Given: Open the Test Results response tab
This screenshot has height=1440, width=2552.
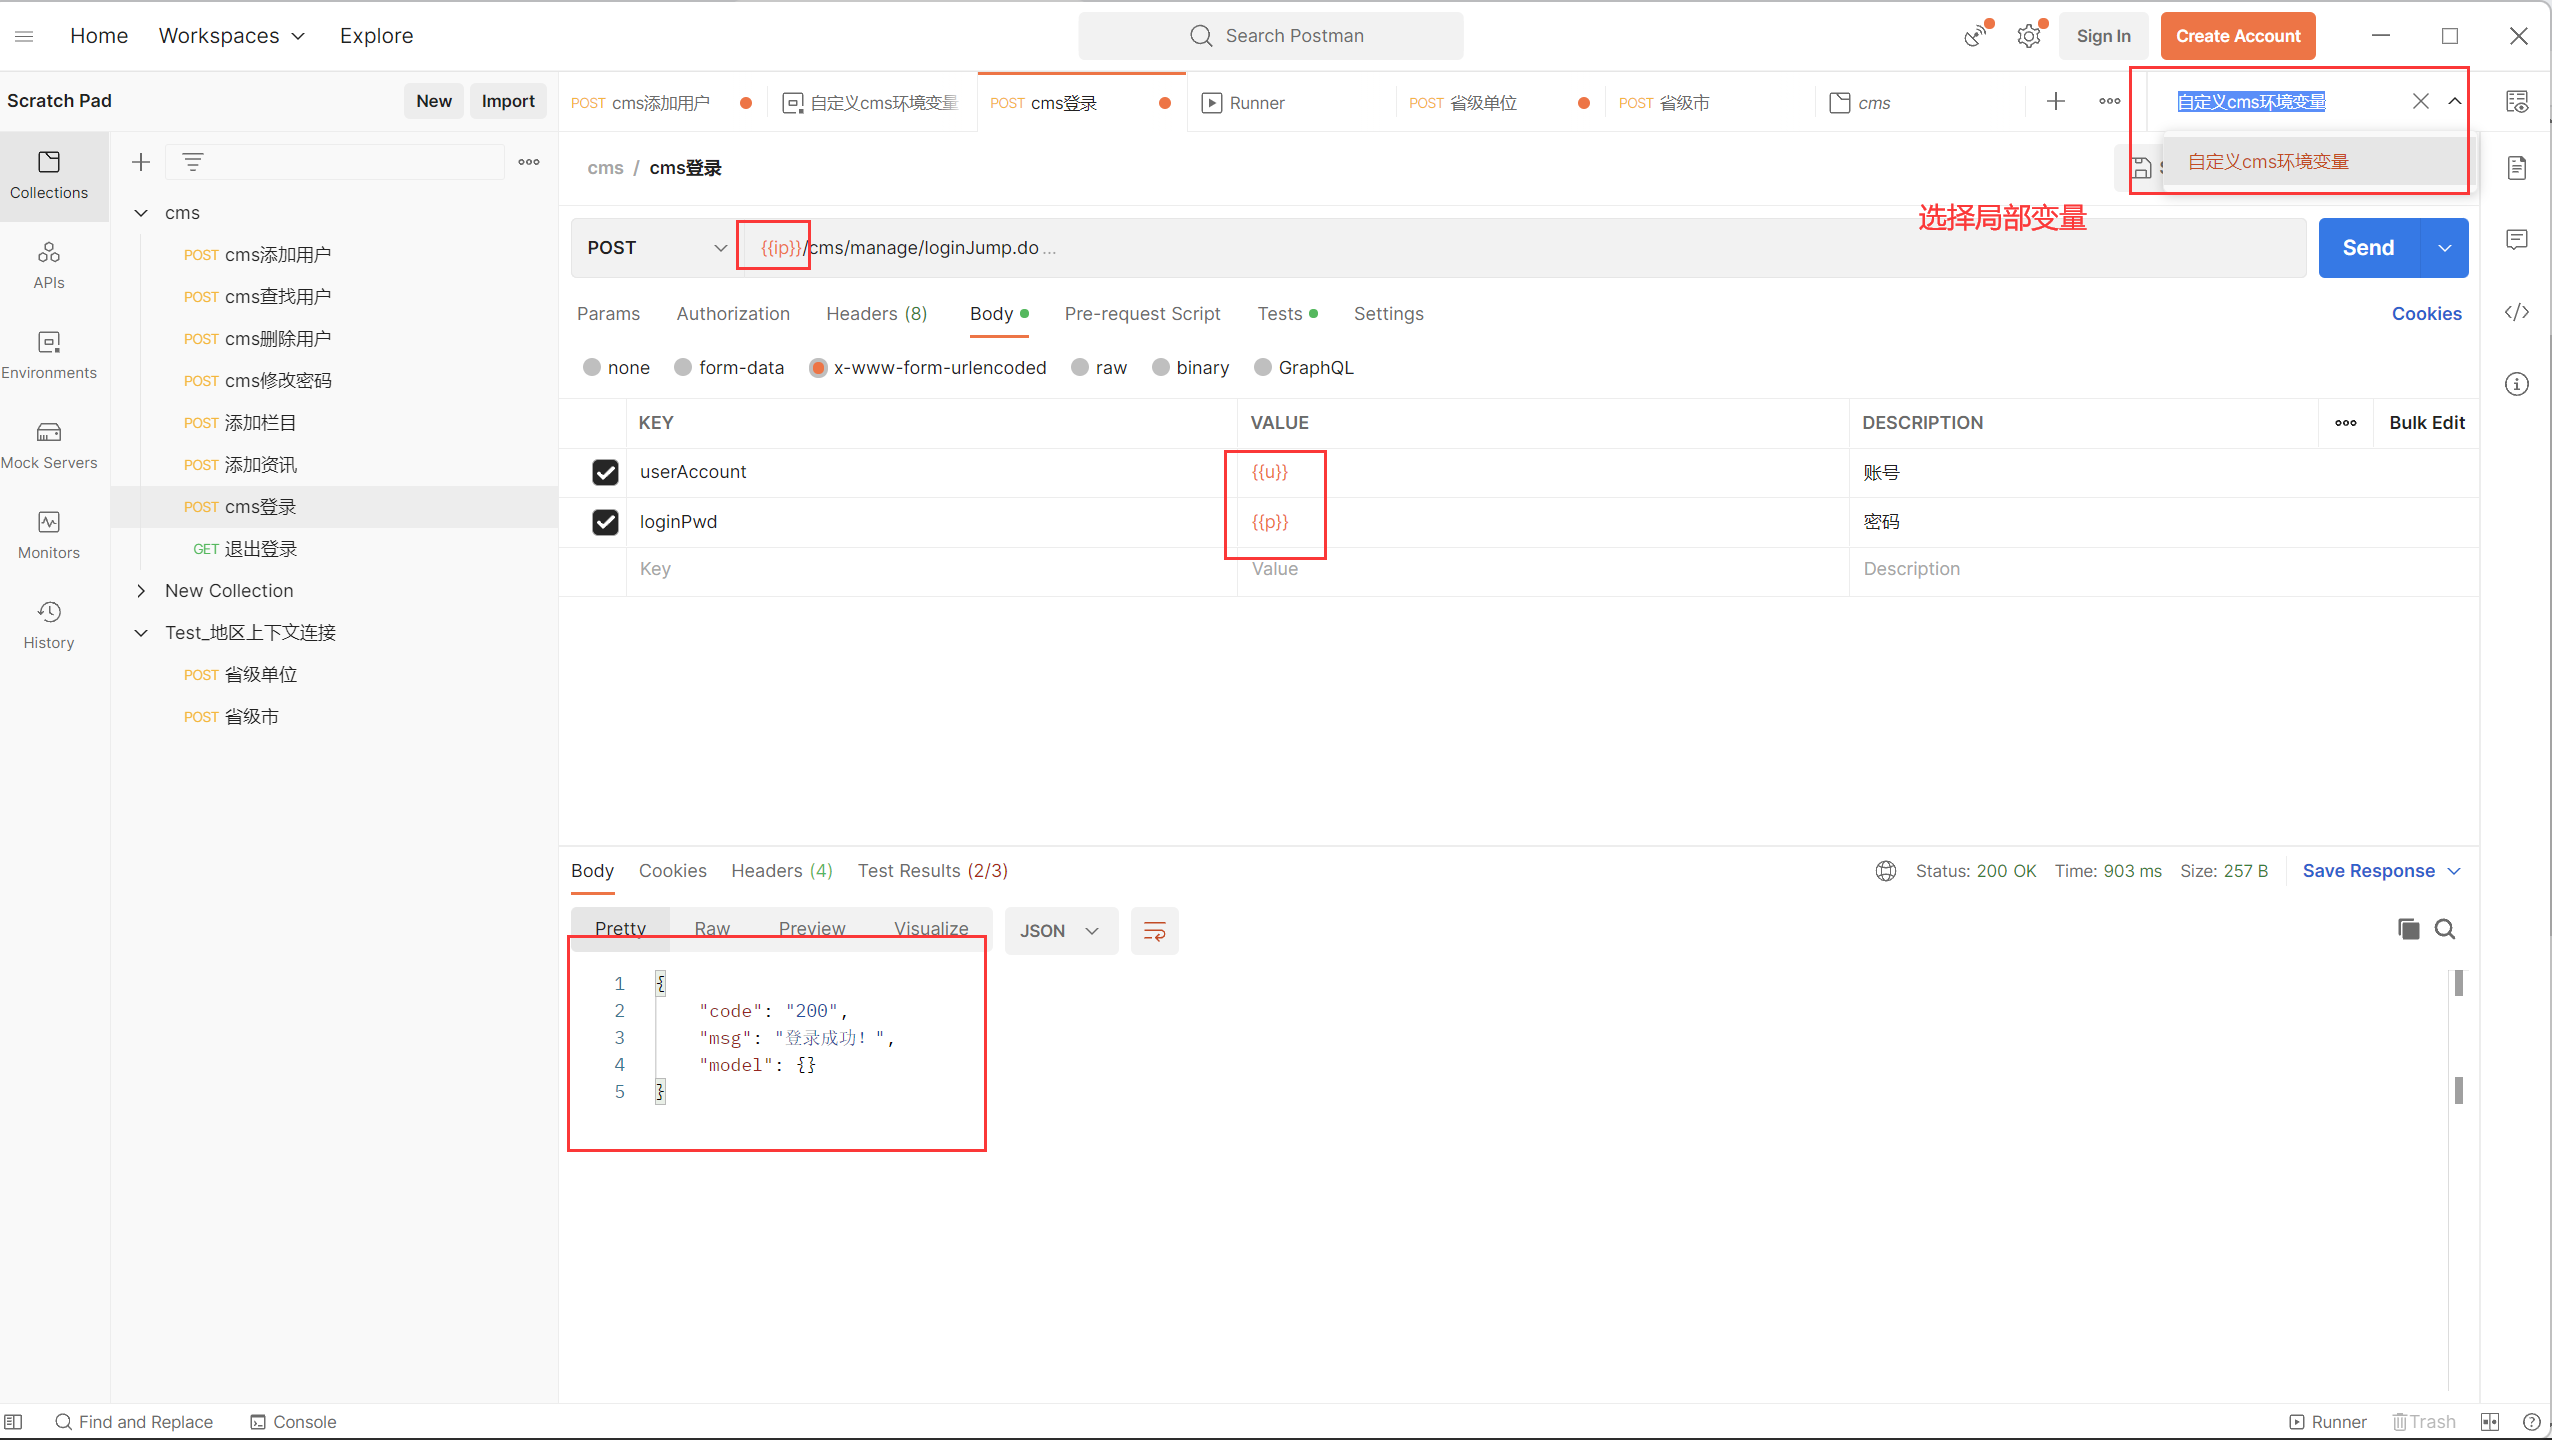Looking at the screenshot, I should pyautogui.click(x=932, y=870).
